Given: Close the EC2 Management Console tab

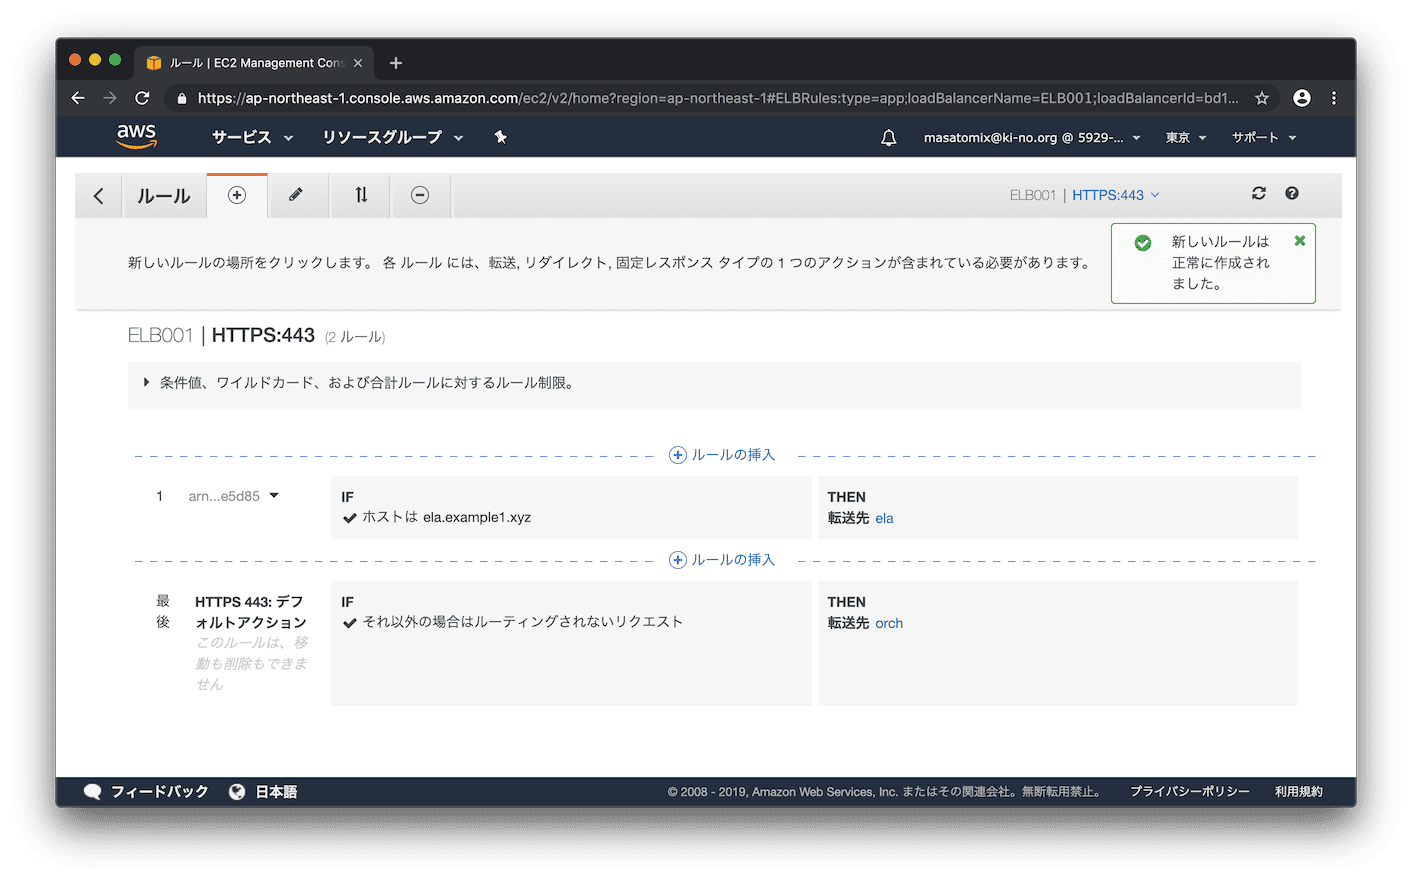Looking at the screenshot, I should (x=358, y=63).
